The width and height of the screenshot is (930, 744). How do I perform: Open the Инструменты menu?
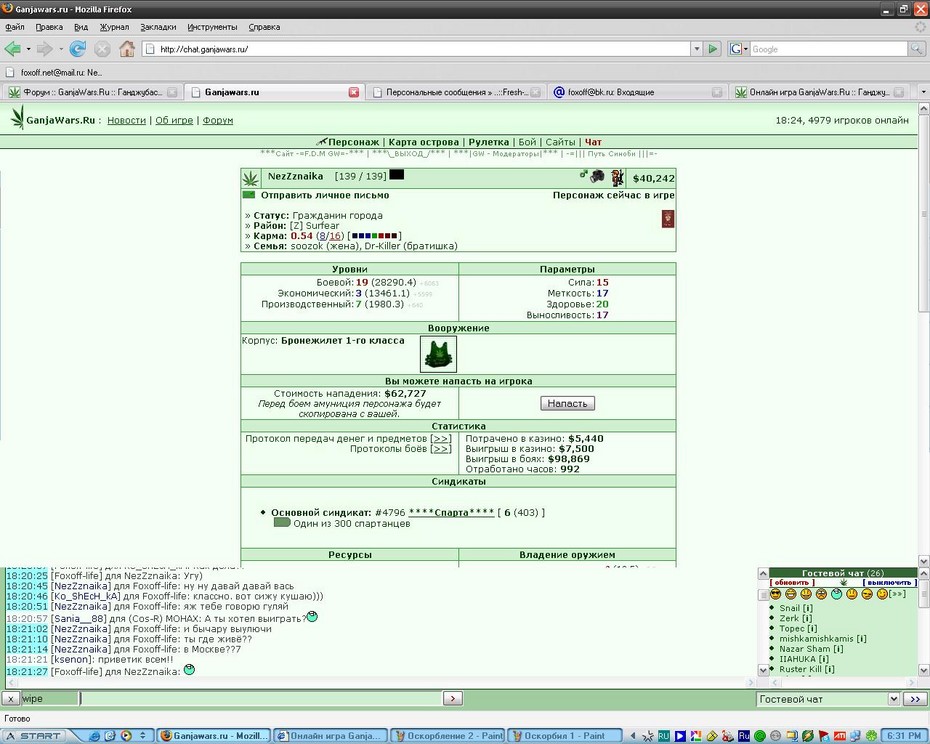click(212, 27)
